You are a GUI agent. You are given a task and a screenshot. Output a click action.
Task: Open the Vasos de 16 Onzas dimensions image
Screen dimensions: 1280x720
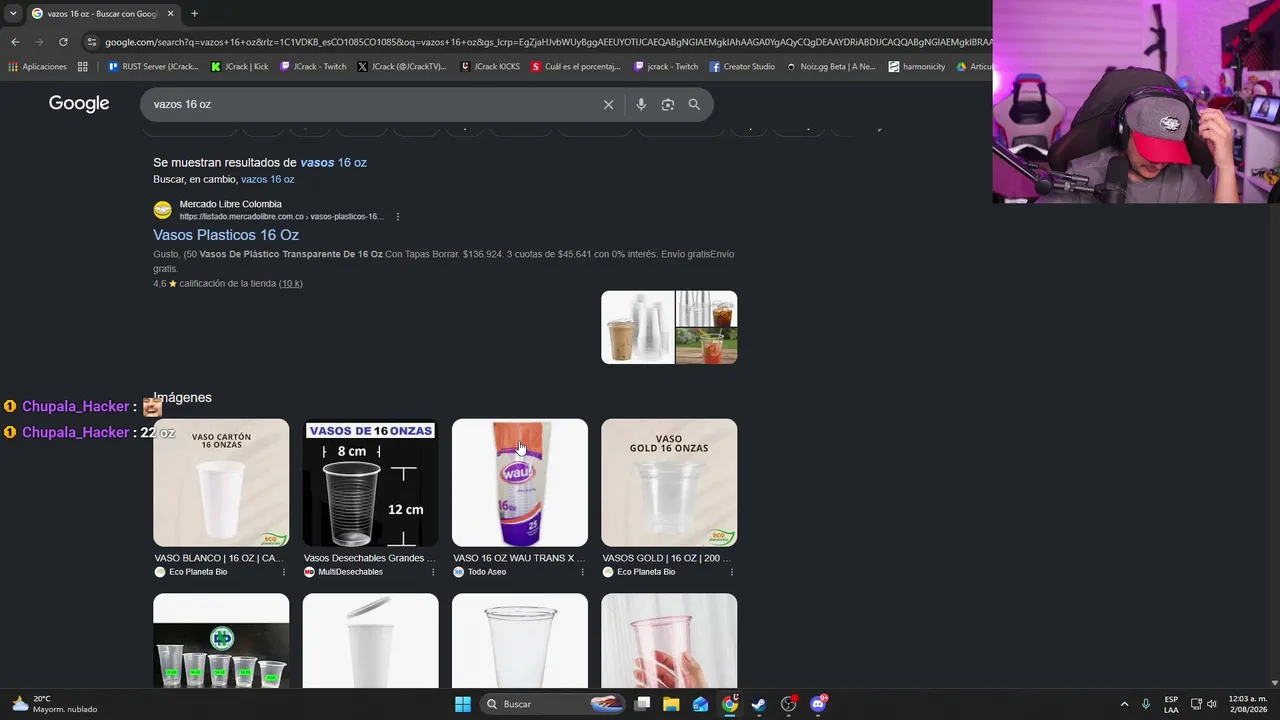(x=370, y=482)
